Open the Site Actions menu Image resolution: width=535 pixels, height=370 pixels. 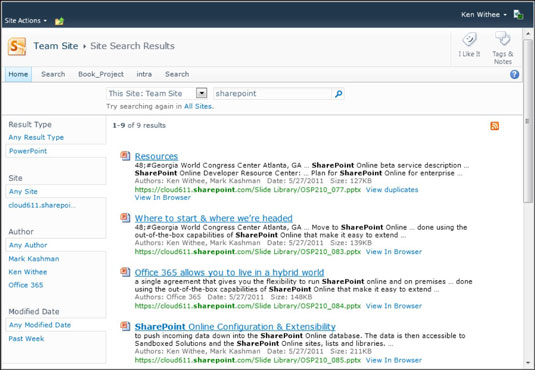coord(26,21)
